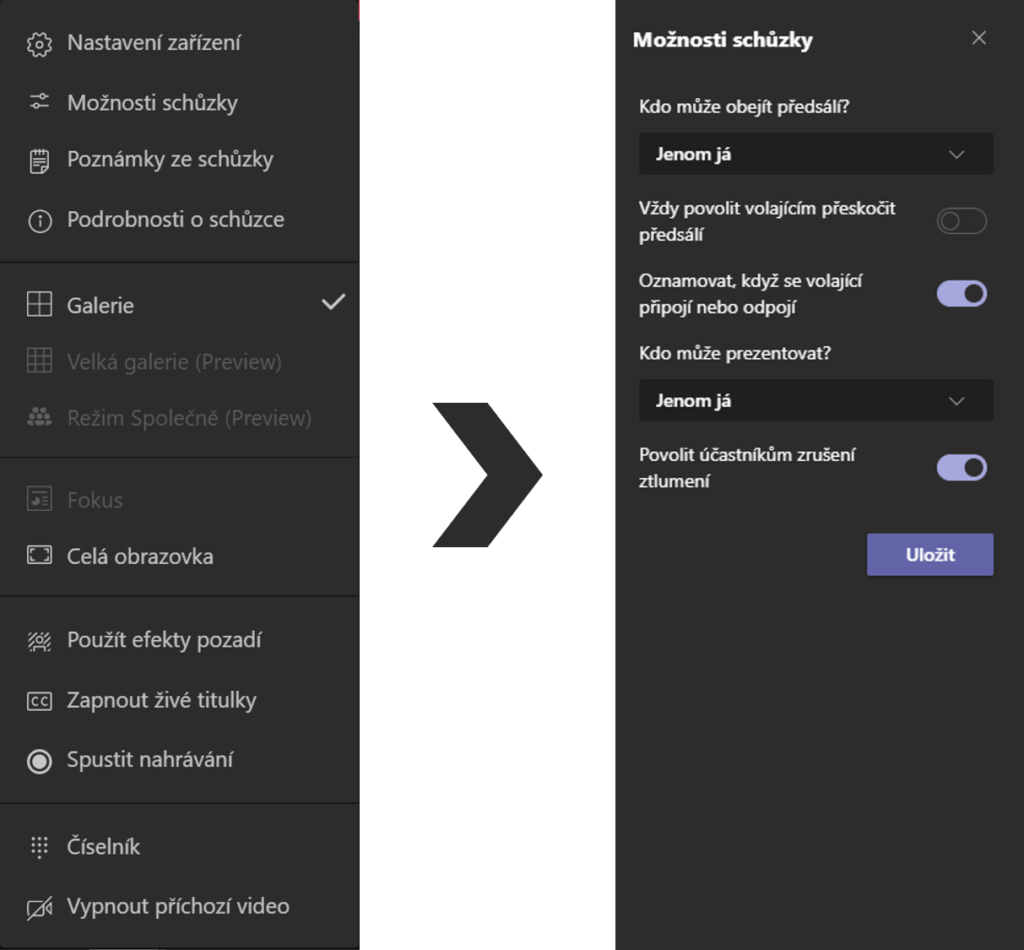The height and width of the screenshot is (950, 1024).
Task: Click the background effects icon
Action: pyautogui.click(x=39, y=641)
